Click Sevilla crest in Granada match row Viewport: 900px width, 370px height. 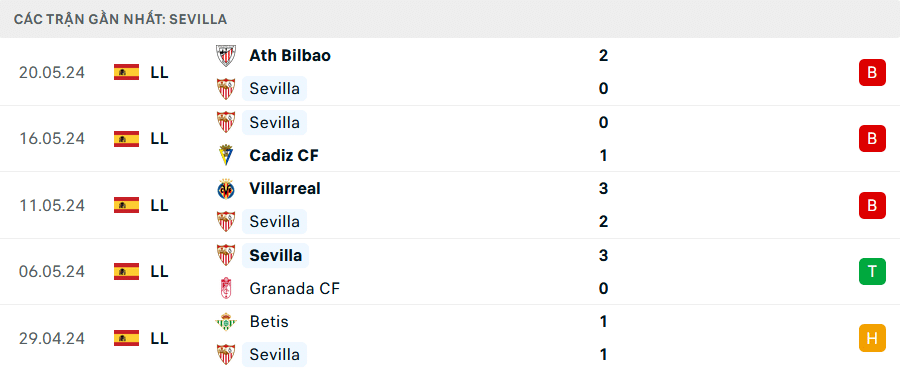coord(226,255)
